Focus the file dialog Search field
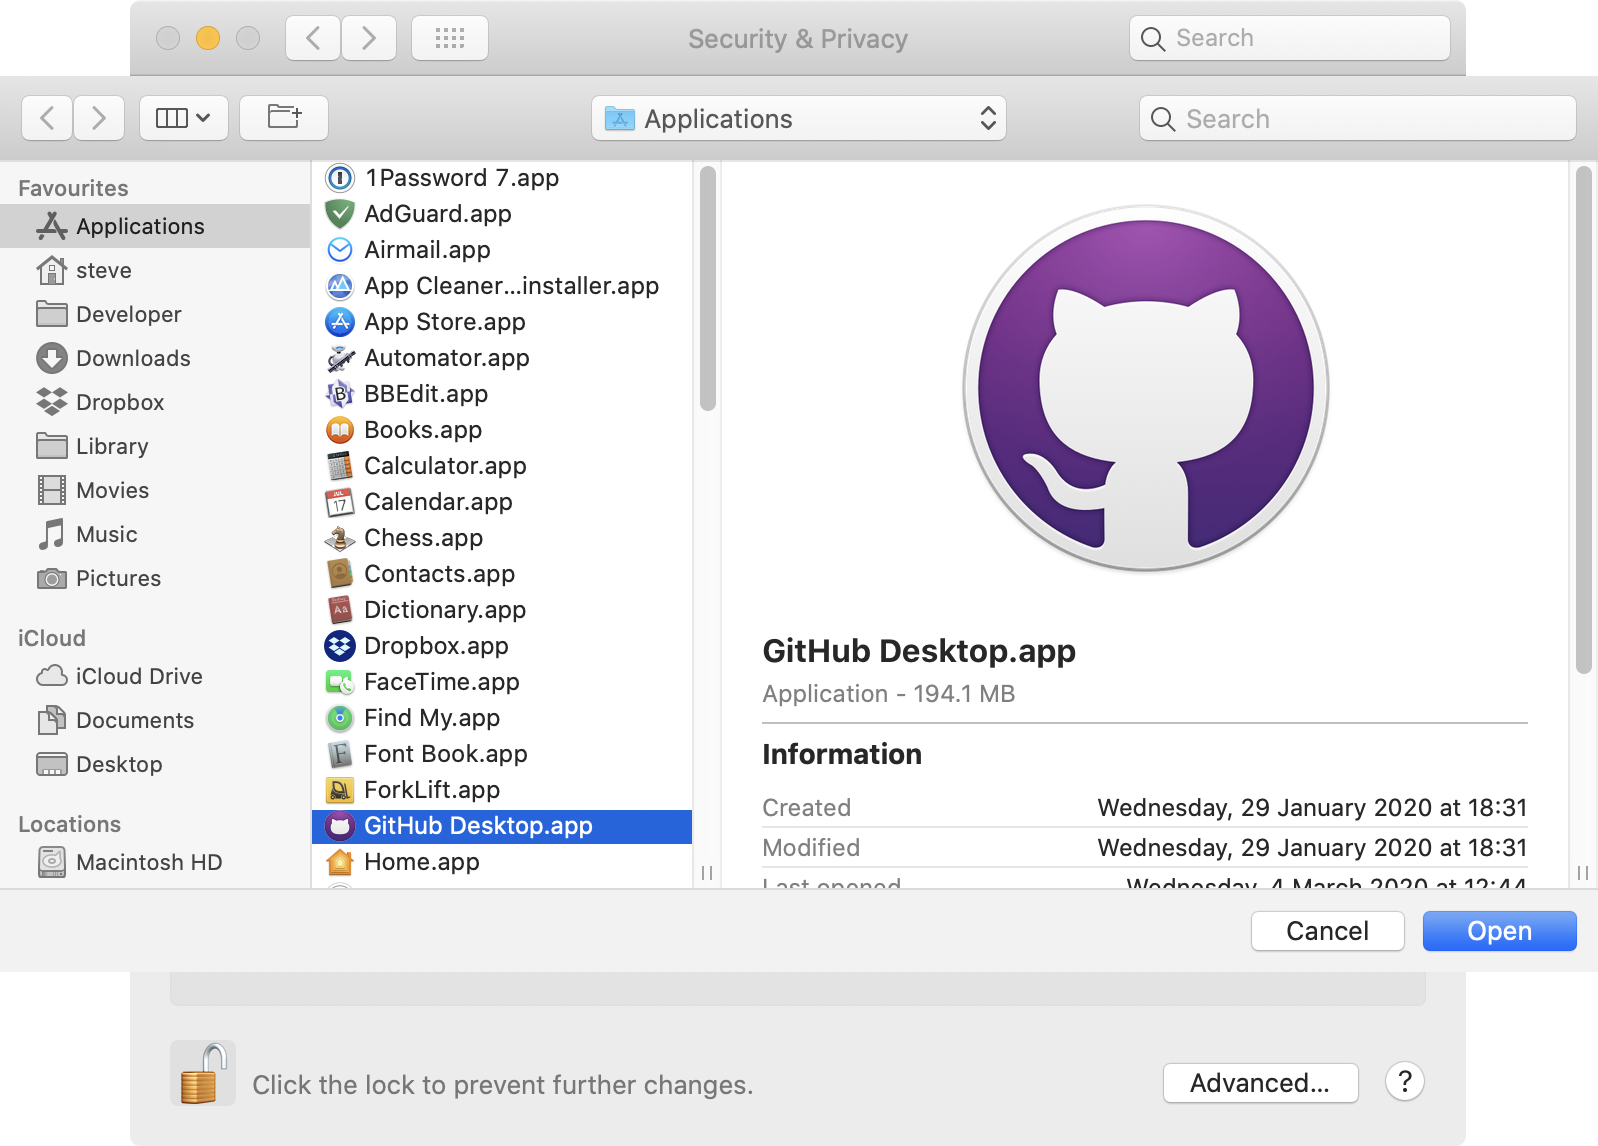Viewport: 1598px width, 1146px height. [x=1358, y=118]
